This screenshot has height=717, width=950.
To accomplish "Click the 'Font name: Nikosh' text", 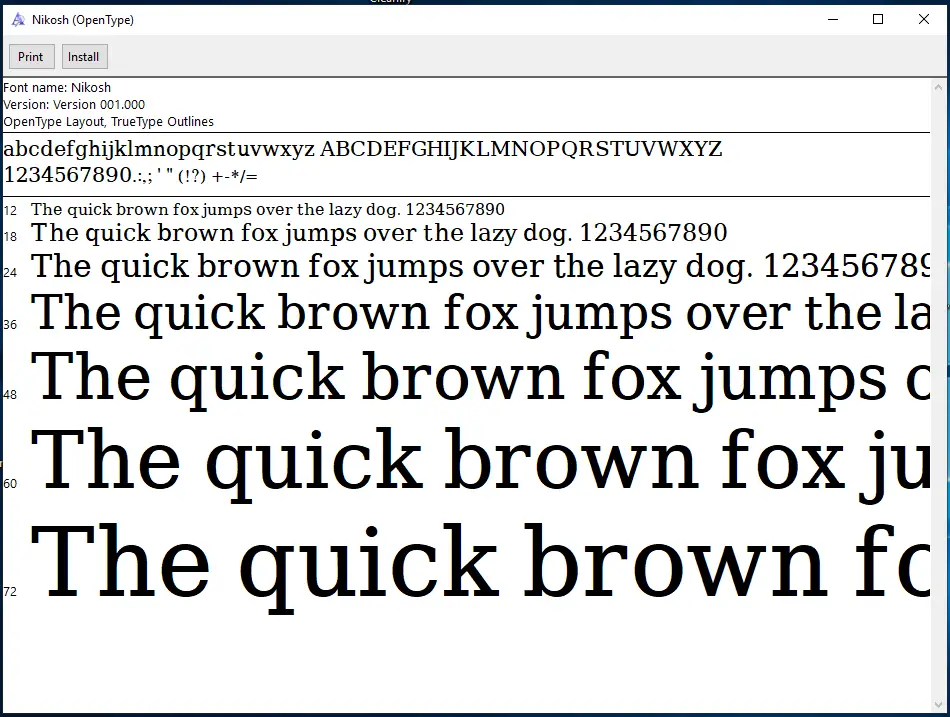I will 57,87.
